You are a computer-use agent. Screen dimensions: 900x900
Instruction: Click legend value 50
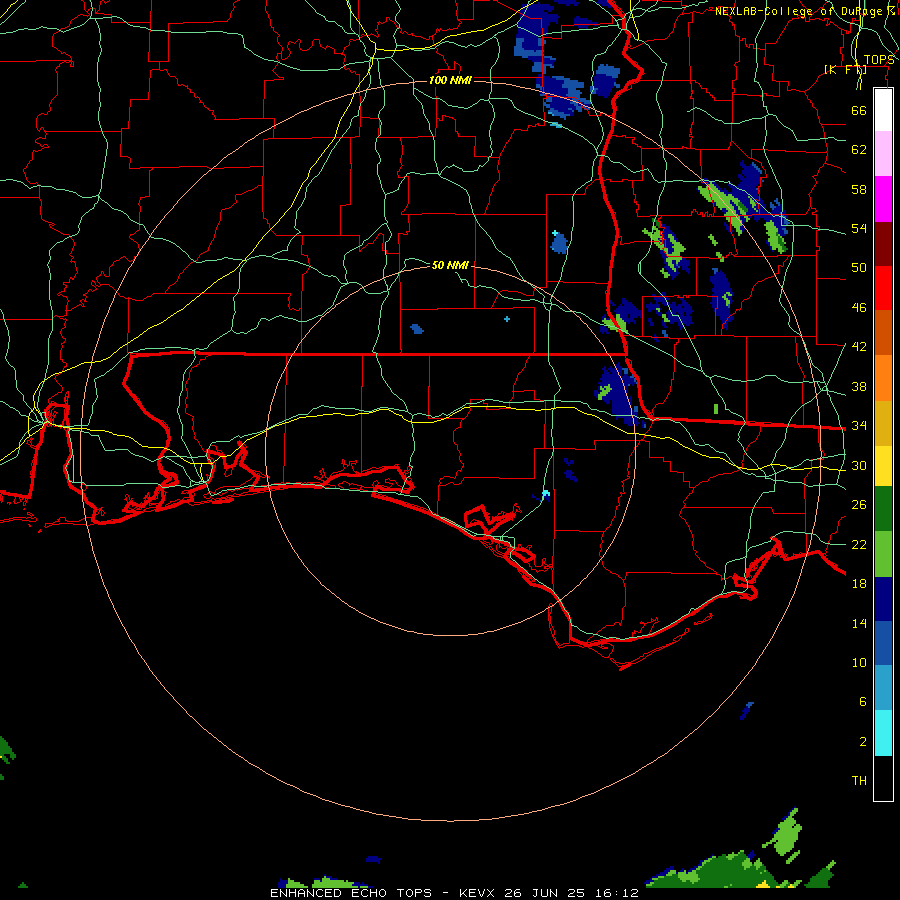[x=859, y=268]
